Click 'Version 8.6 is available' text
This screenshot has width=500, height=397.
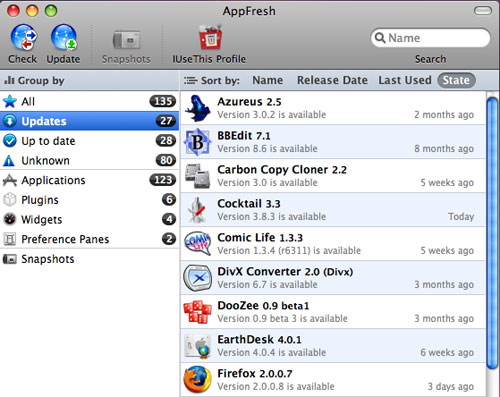[x=267, y=149]
